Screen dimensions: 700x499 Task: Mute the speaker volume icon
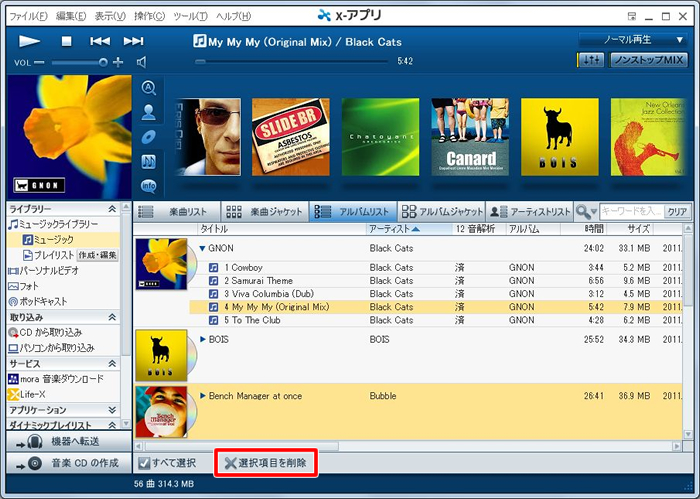pos(141,62)
